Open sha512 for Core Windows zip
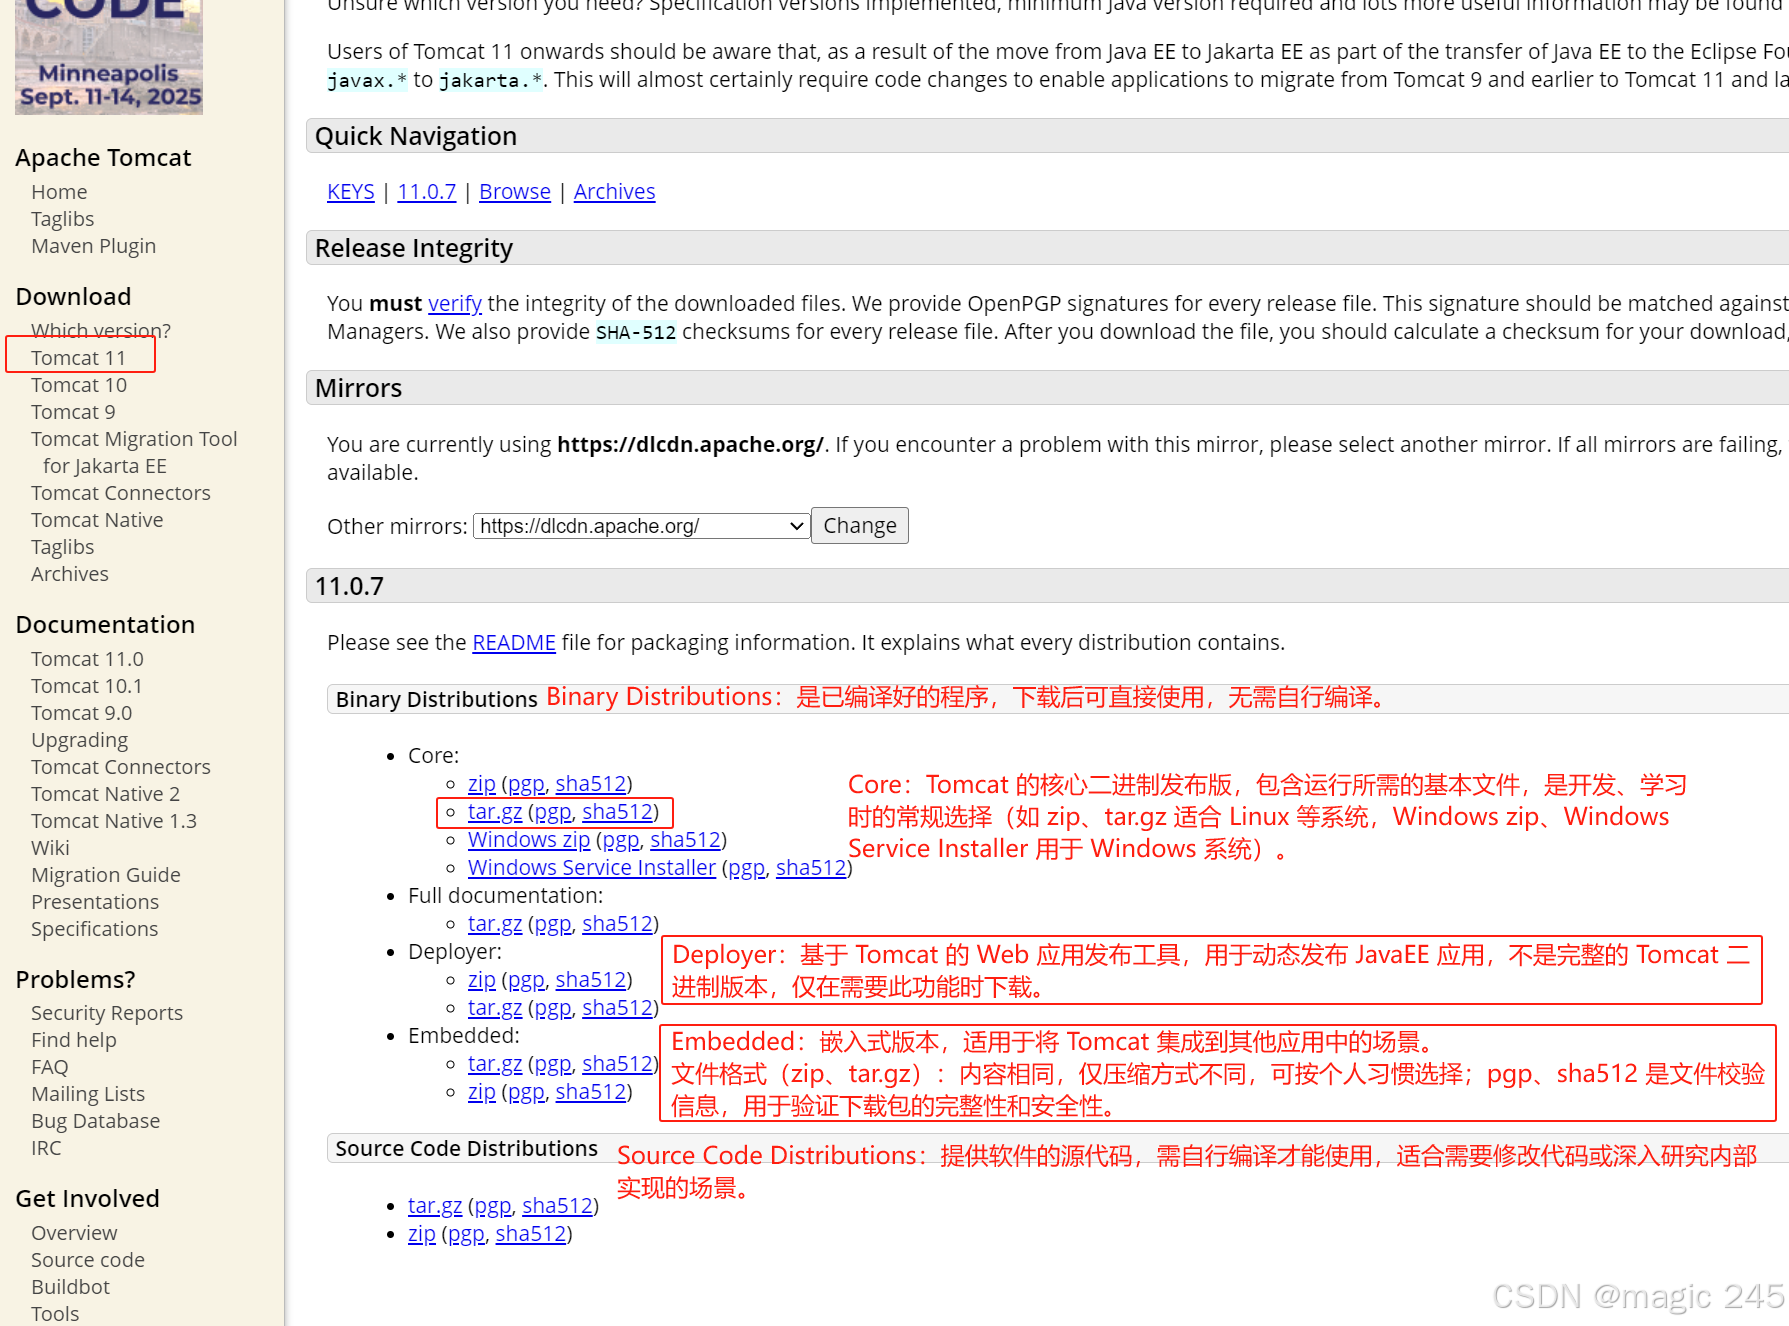 [x=686, y=840]
